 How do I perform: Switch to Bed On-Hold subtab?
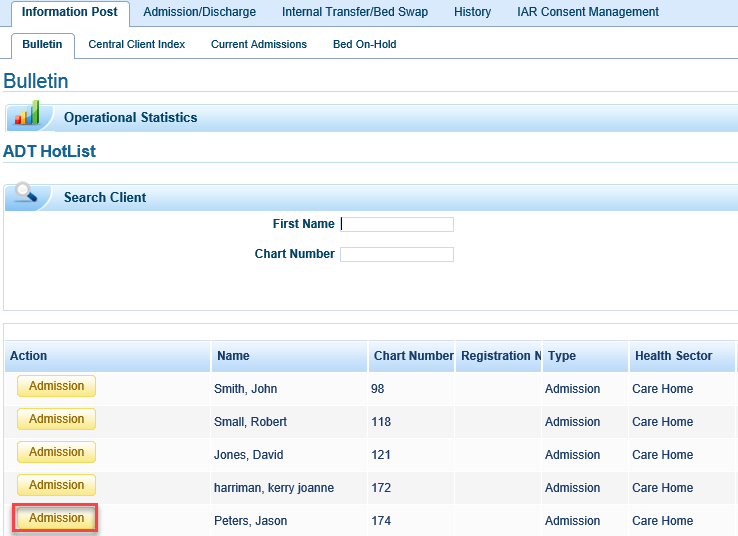tap(364, 45)
